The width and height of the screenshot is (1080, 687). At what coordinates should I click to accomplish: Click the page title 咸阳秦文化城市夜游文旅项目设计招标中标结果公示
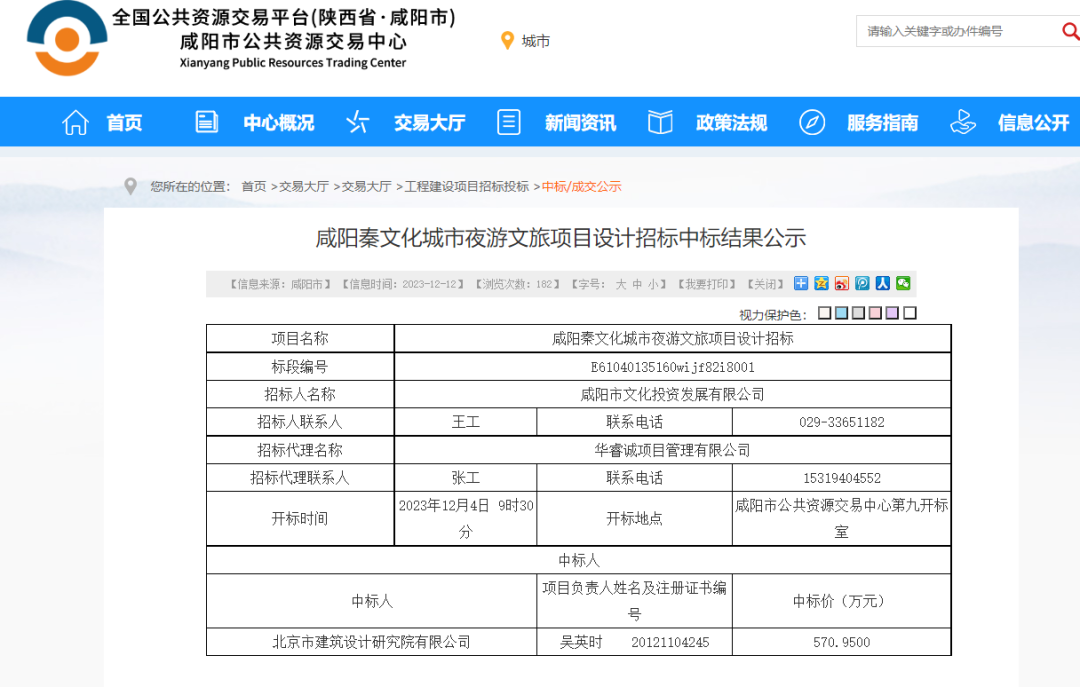pyautogui.click(x=561, y=238)
